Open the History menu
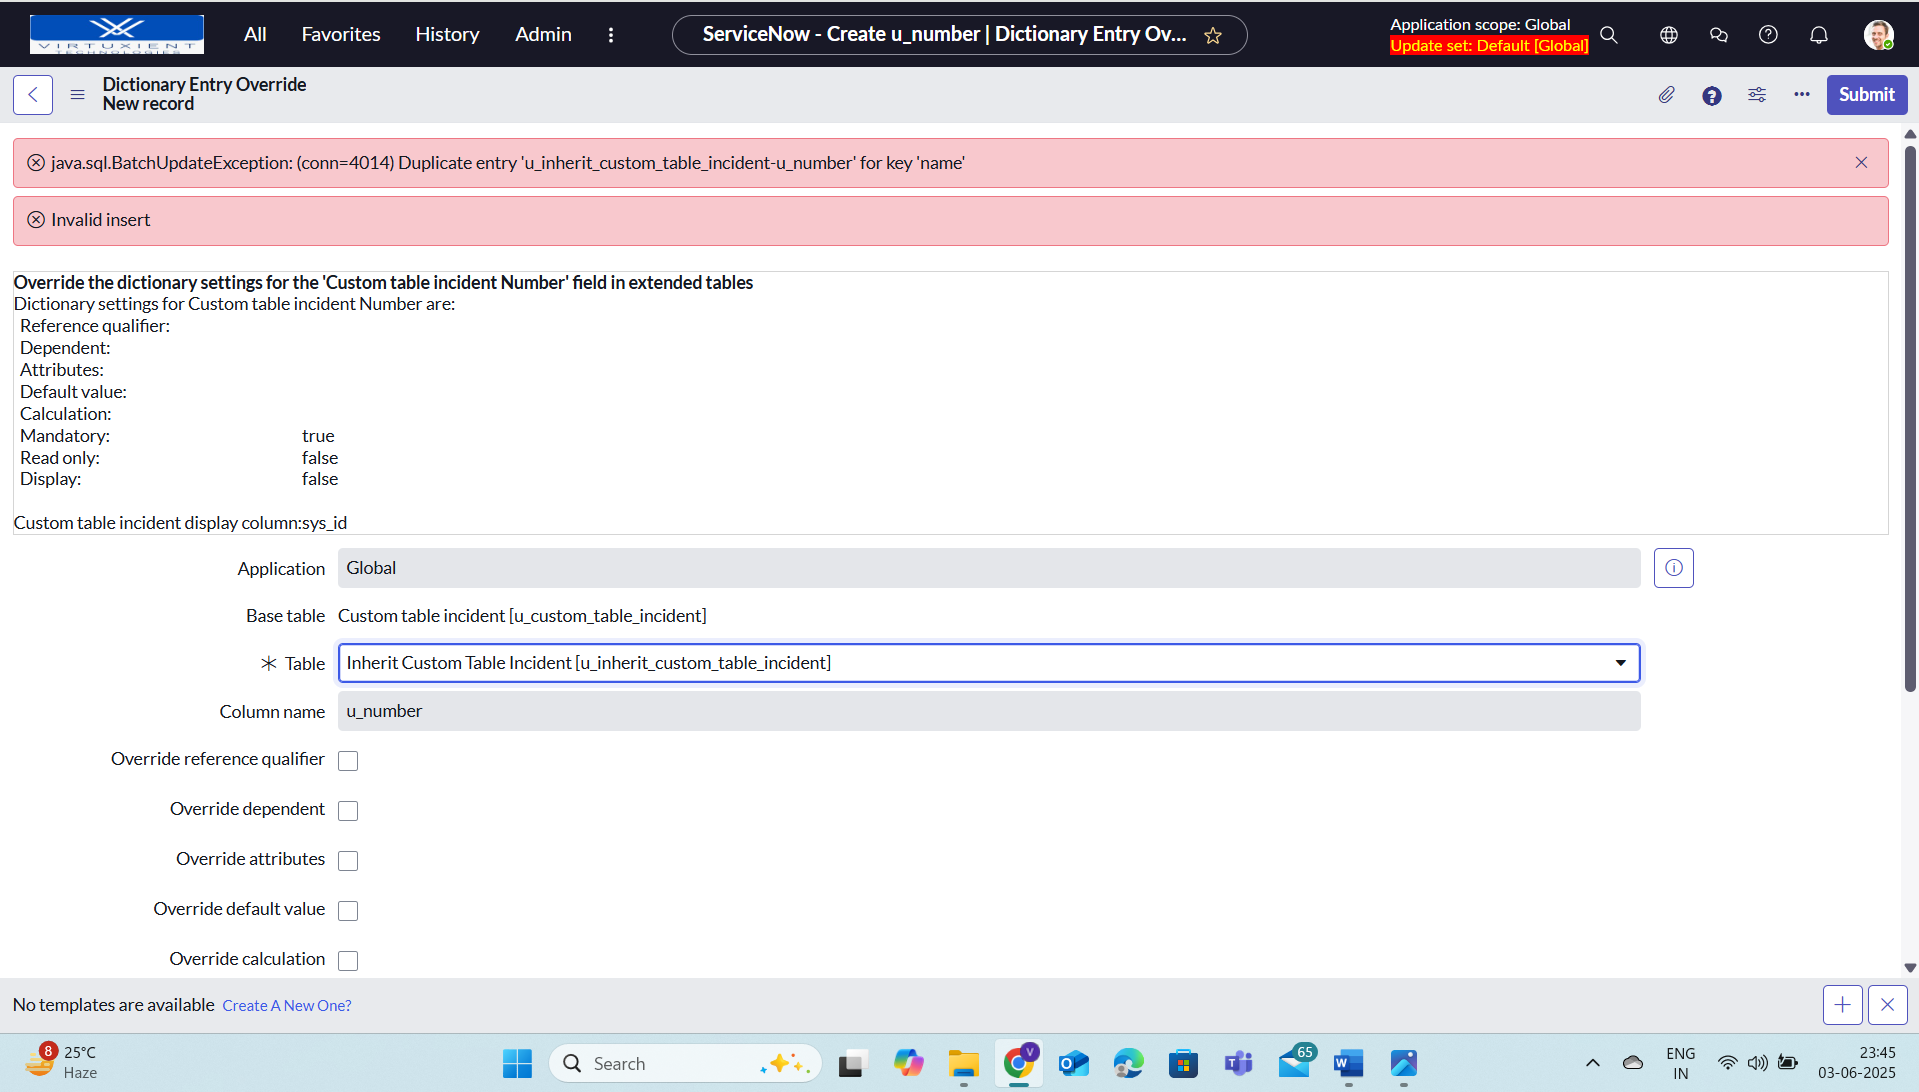Viewport: 1919px width, 1092px height. pyautogui.click(x=447, y=34)
